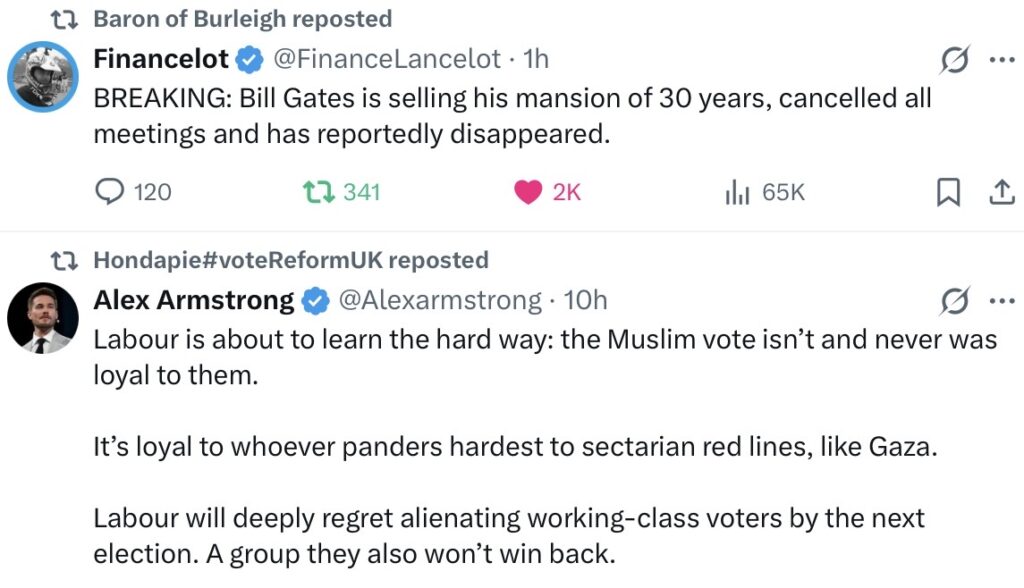Viewport: 1024px width, 588px height.
Task: Open Alex Armstrong's profile name link
Action: pos(194,300)
